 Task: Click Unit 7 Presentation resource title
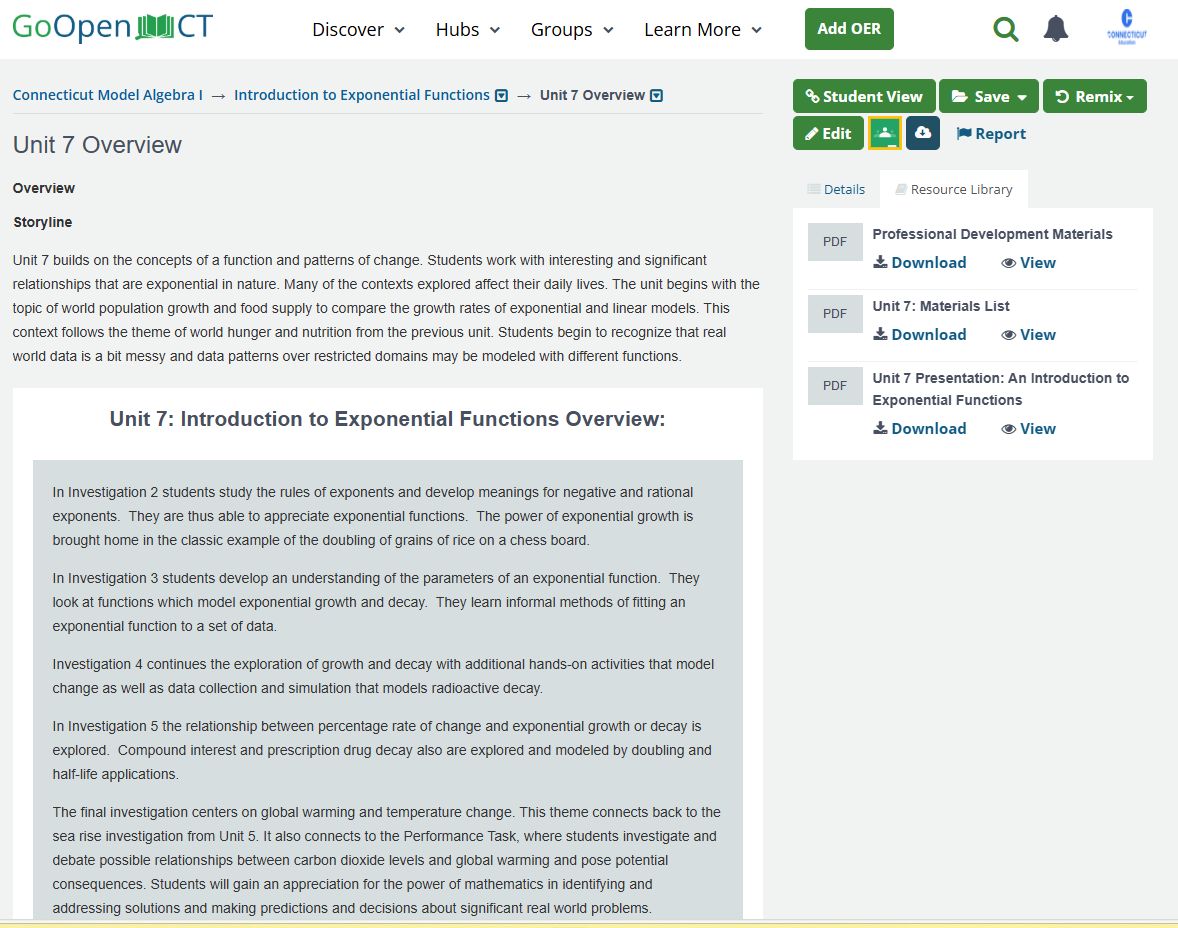pyautogui.click(x=1000, y=389)
